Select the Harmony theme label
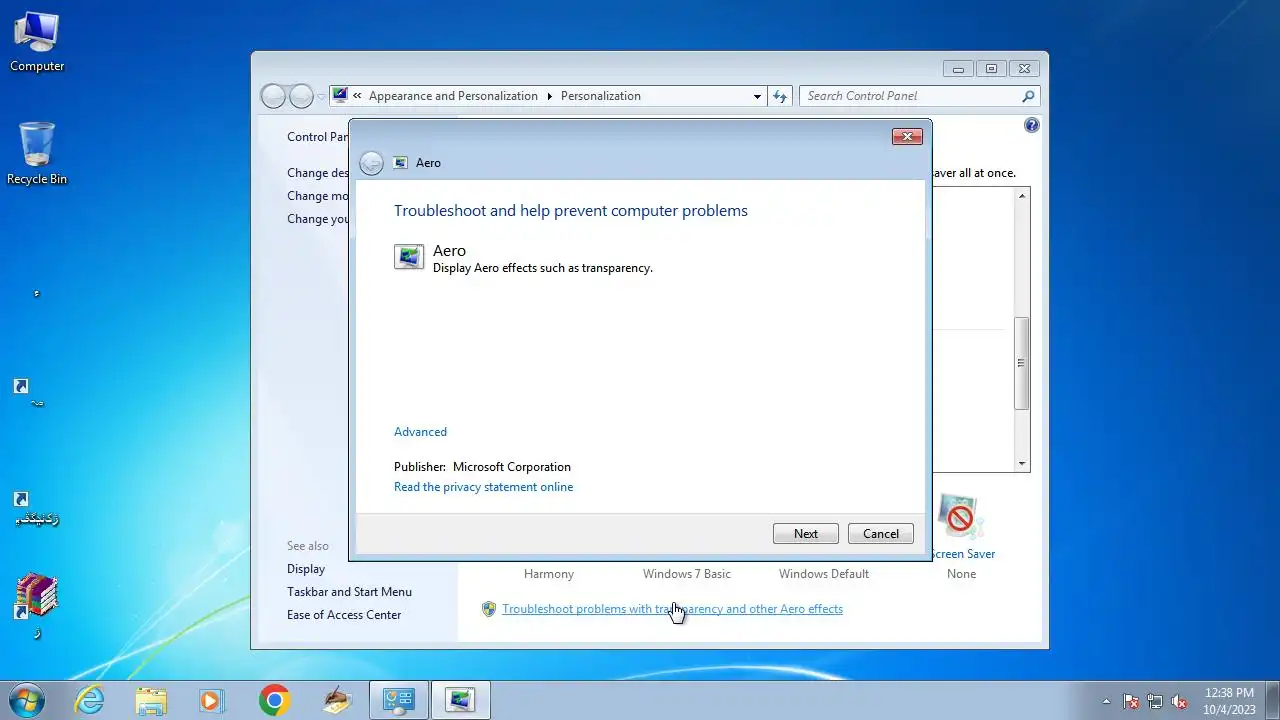This screenshot has width=1280, height=720. tap(549, 574)
